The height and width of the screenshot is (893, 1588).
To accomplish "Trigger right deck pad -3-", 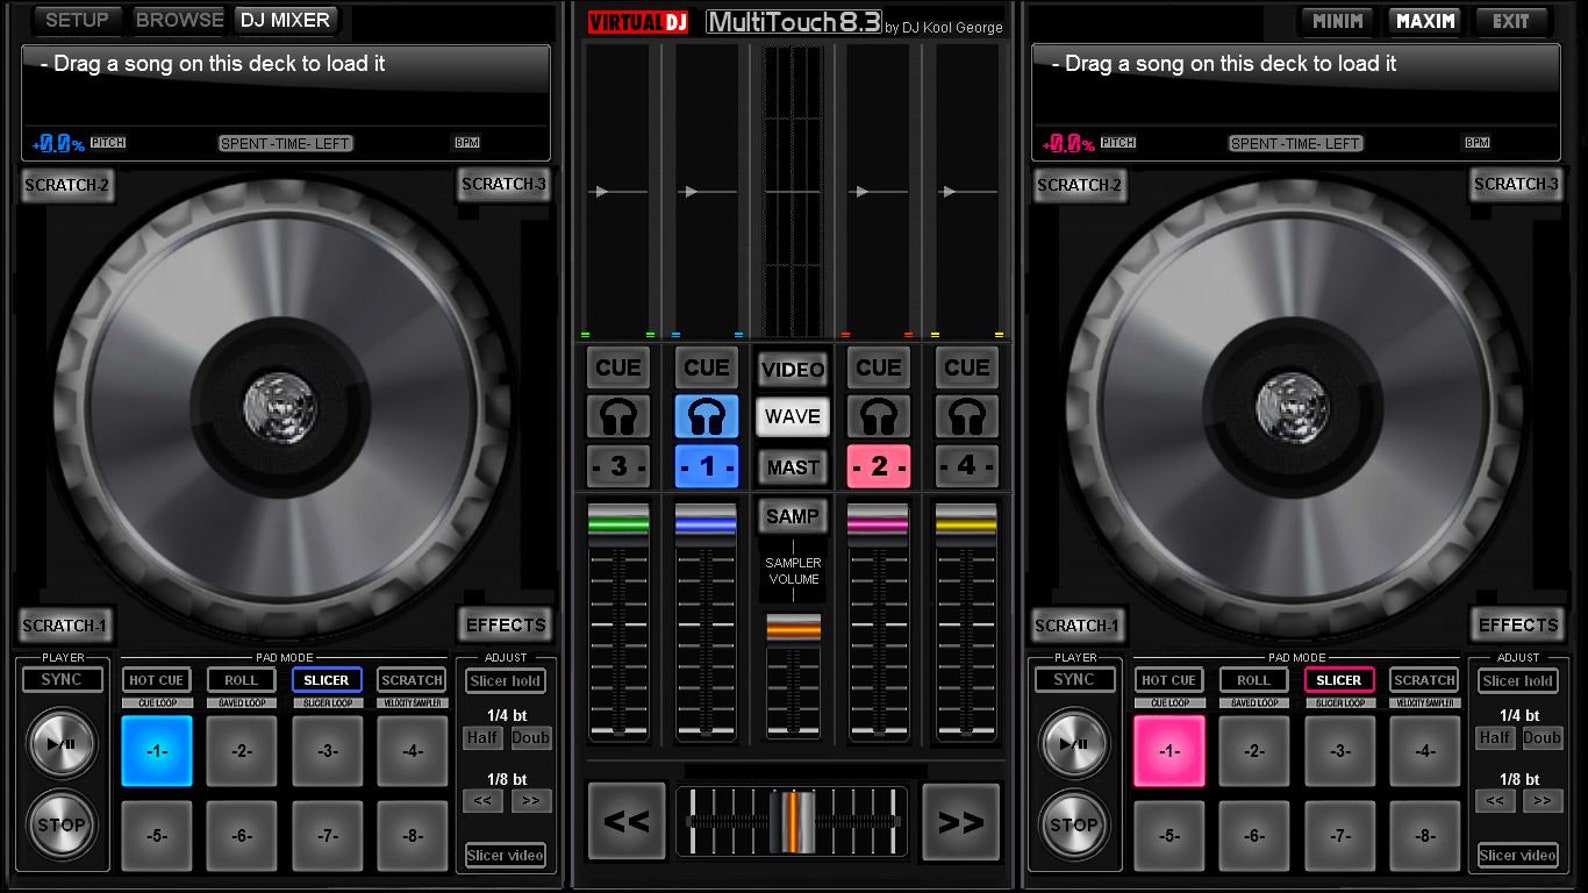I will click(x=1340, y=751).
